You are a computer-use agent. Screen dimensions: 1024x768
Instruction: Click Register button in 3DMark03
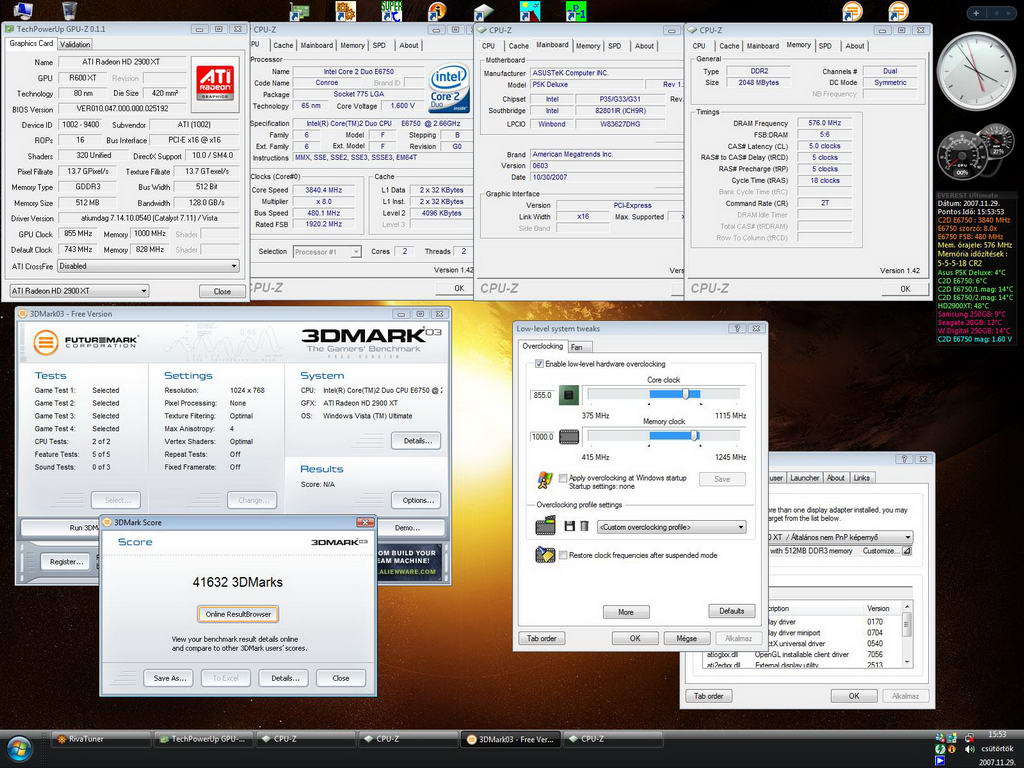click(x=66, y=562)
